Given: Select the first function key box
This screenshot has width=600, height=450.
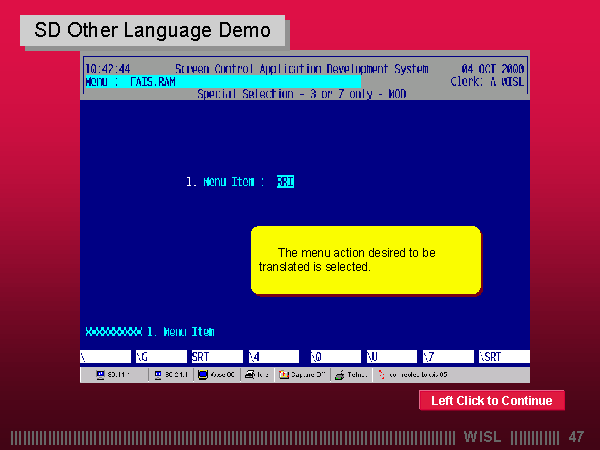Looking at the screenshot, I should pos(105,356).
